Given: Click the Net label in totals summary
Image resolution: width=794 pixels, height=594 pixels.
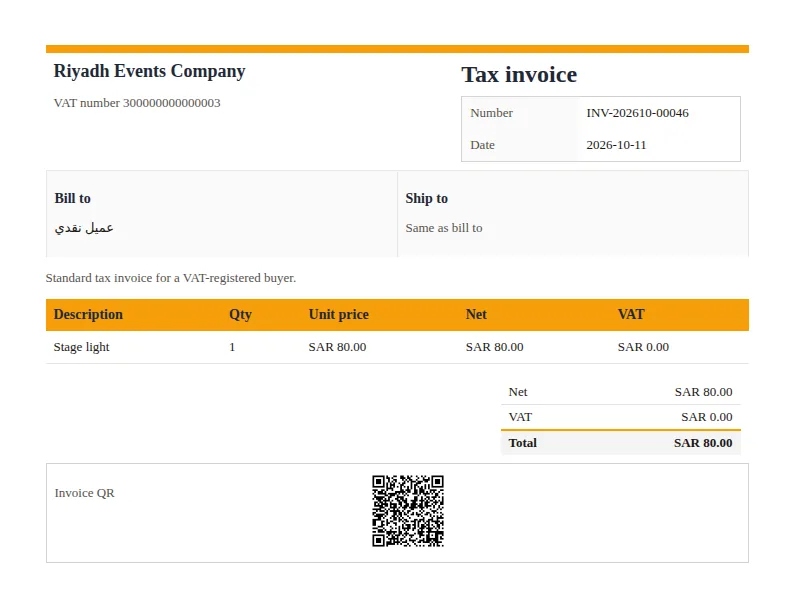Looking at the screenshot, I should [518, 392].
